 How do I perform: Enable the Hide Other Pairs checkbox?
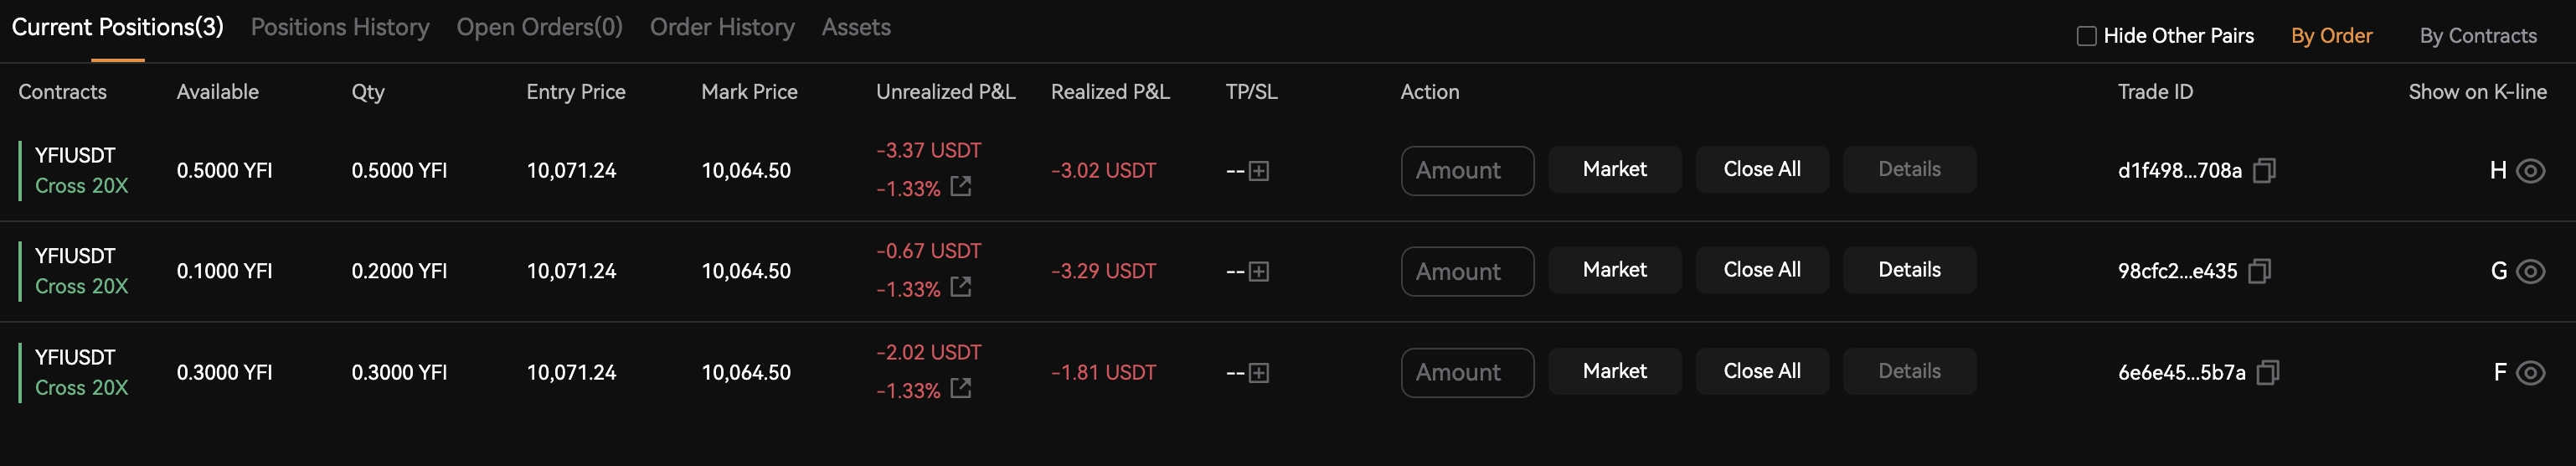(2086, 36)
